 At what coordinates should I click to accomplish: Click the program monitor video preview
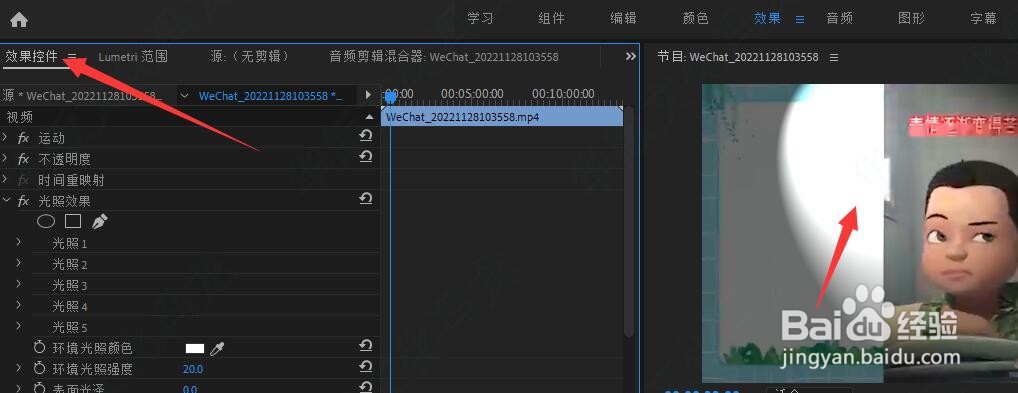coord(860,233)
